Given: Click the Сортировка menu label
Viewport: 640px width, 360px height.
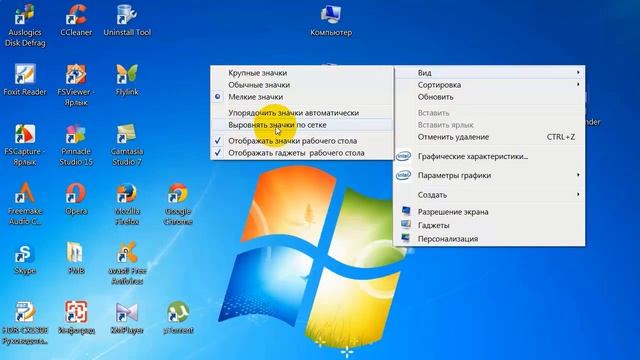Looking at the screenshot, I should click(439, 85).
